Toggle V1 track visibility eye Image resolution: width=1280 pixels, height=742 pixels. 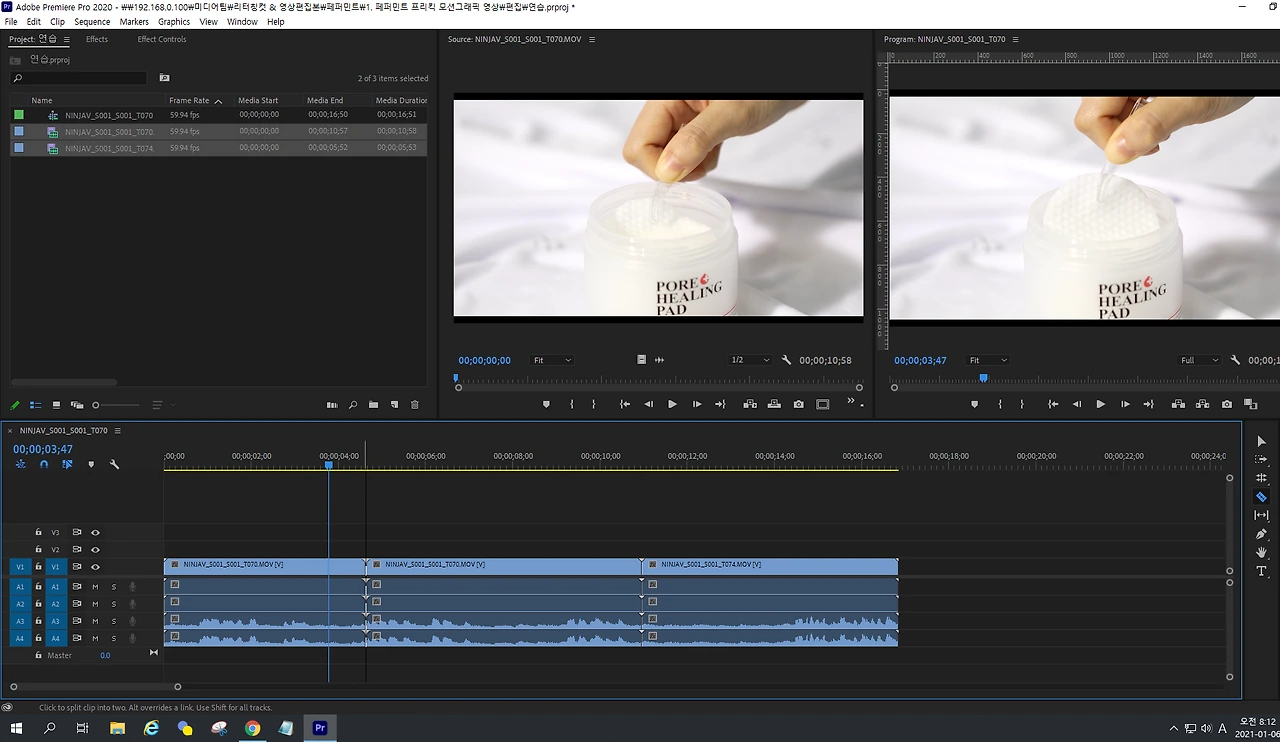point(96,567)
